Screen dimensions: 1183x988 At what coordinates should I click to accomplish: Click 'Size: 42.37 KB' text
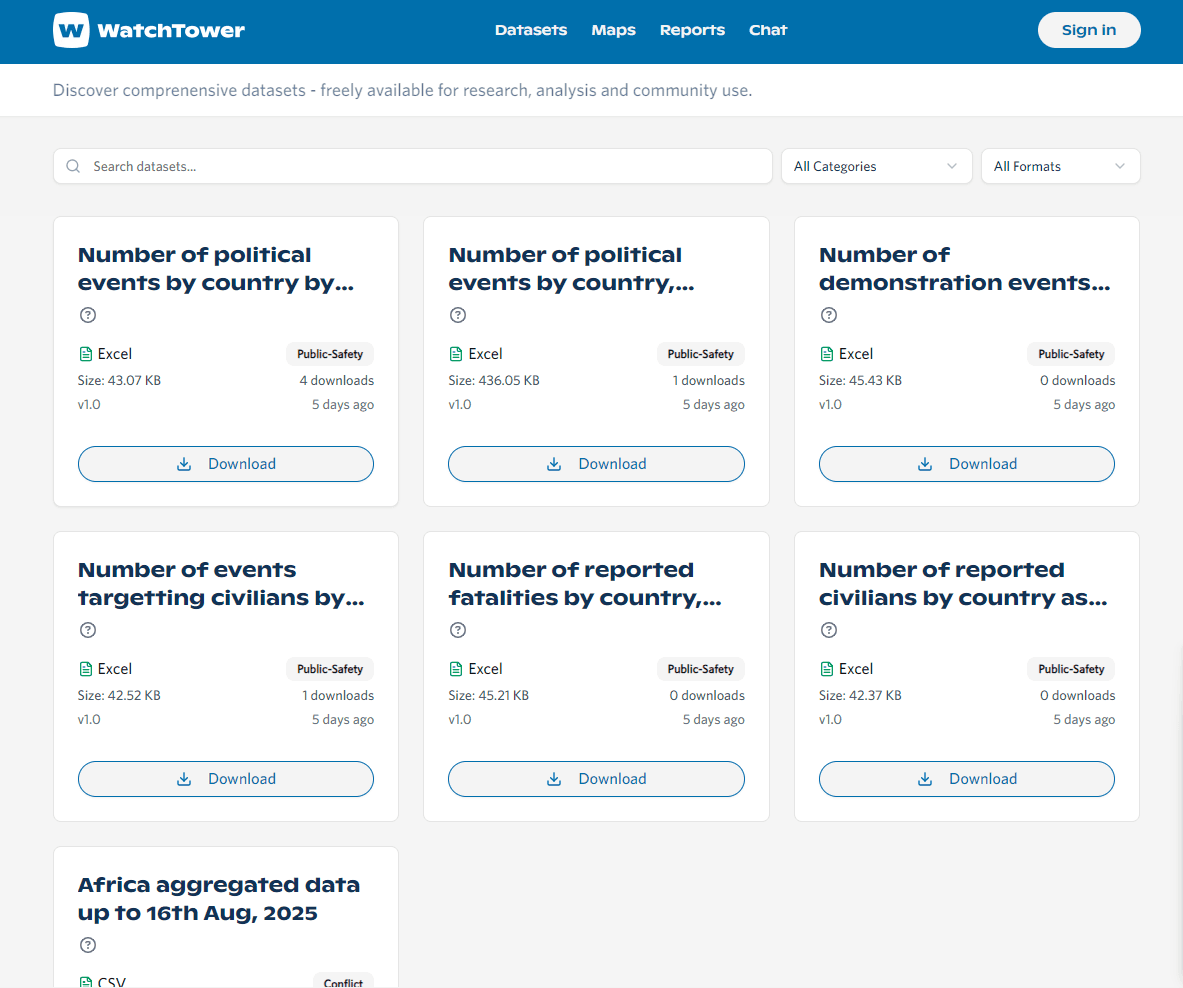pos(860,695)
